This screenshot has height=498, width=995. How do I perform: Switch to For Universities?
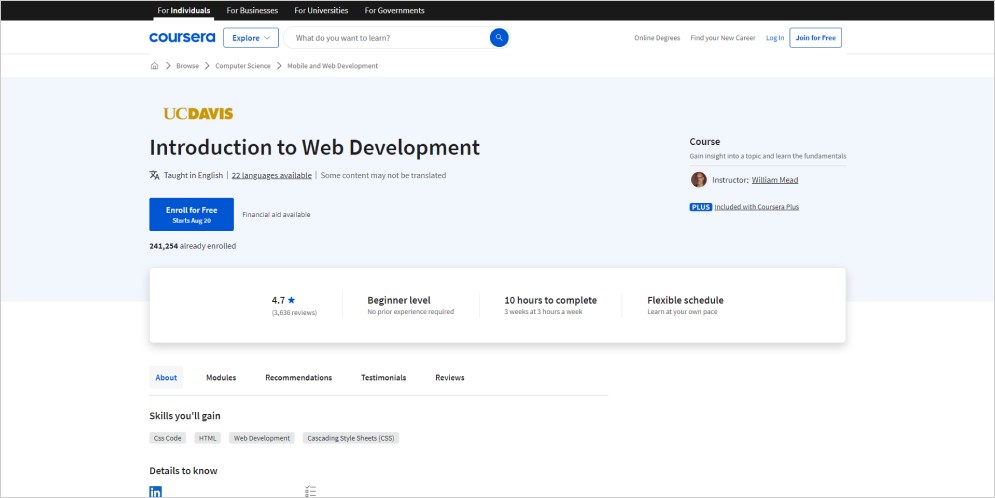click(321, 10)
